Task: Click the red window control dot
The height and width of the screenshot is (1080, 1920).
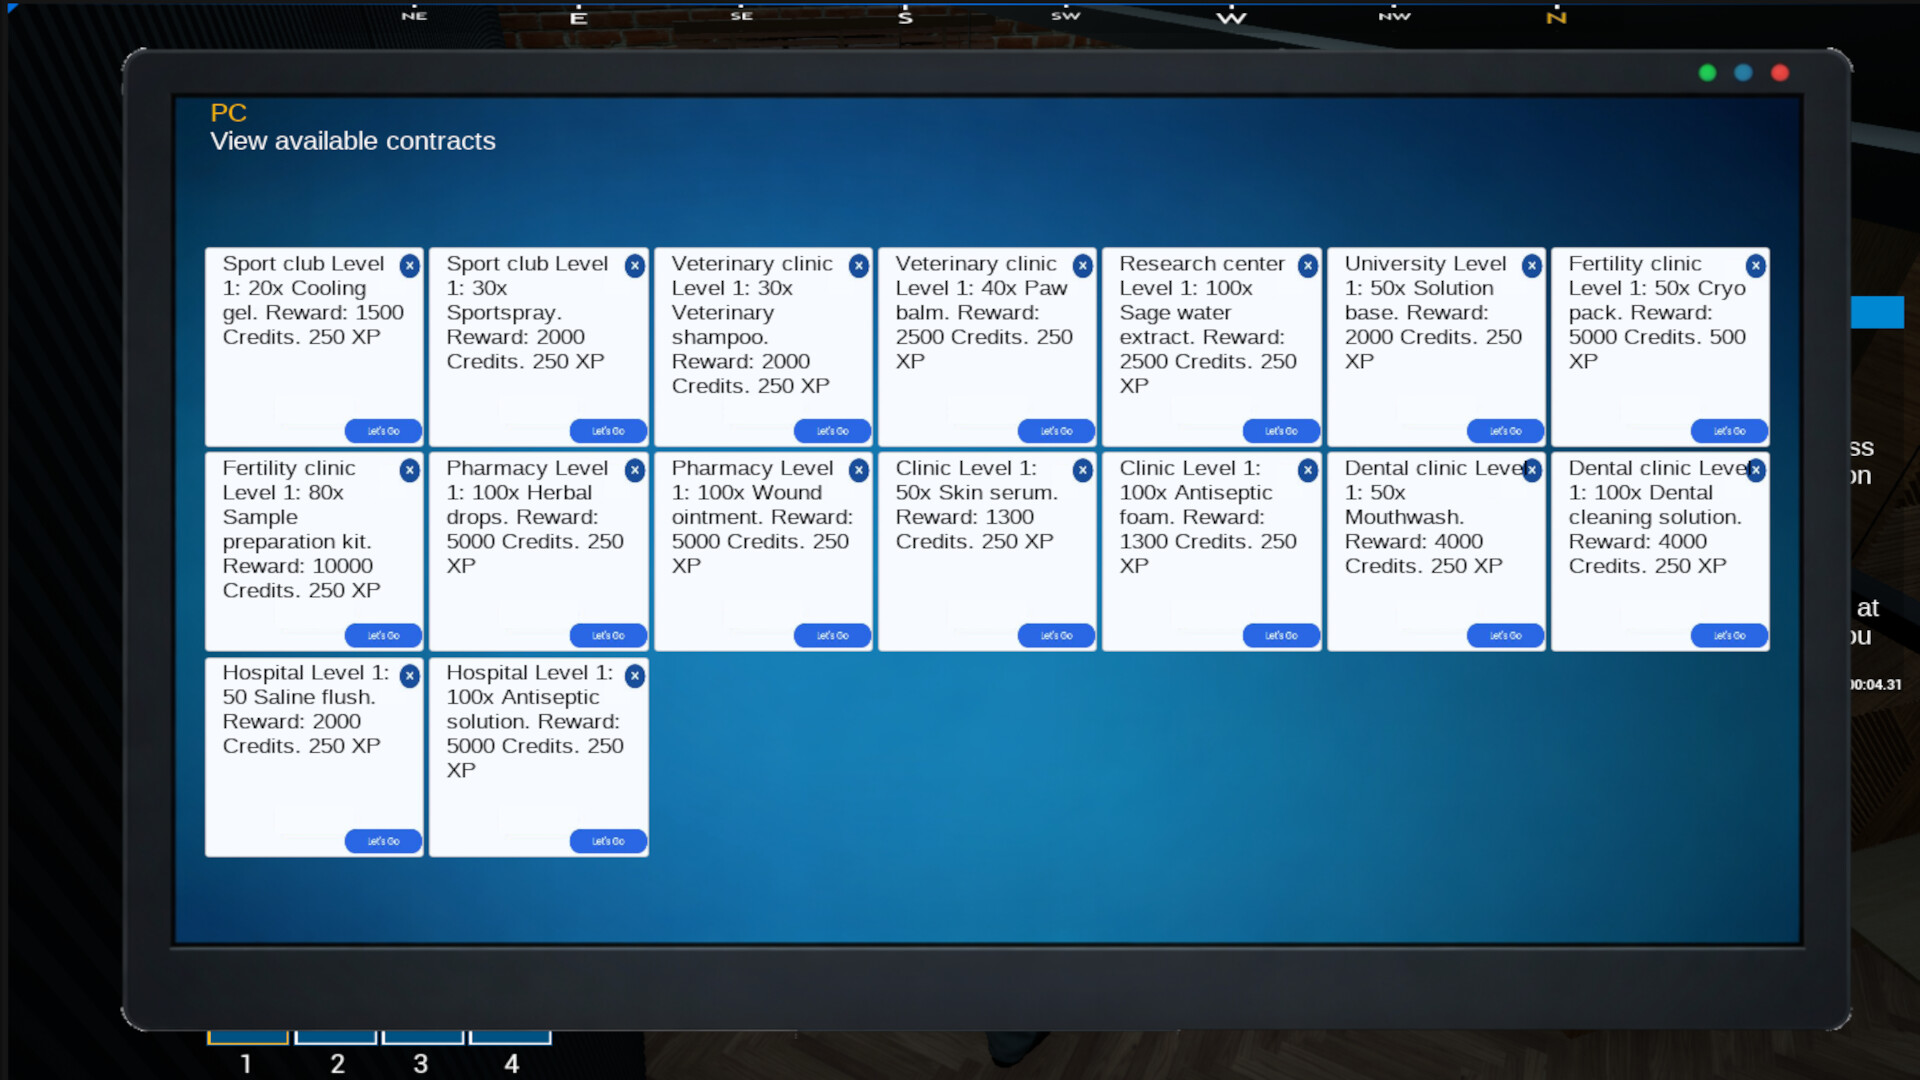Action: coord(1780,73)
